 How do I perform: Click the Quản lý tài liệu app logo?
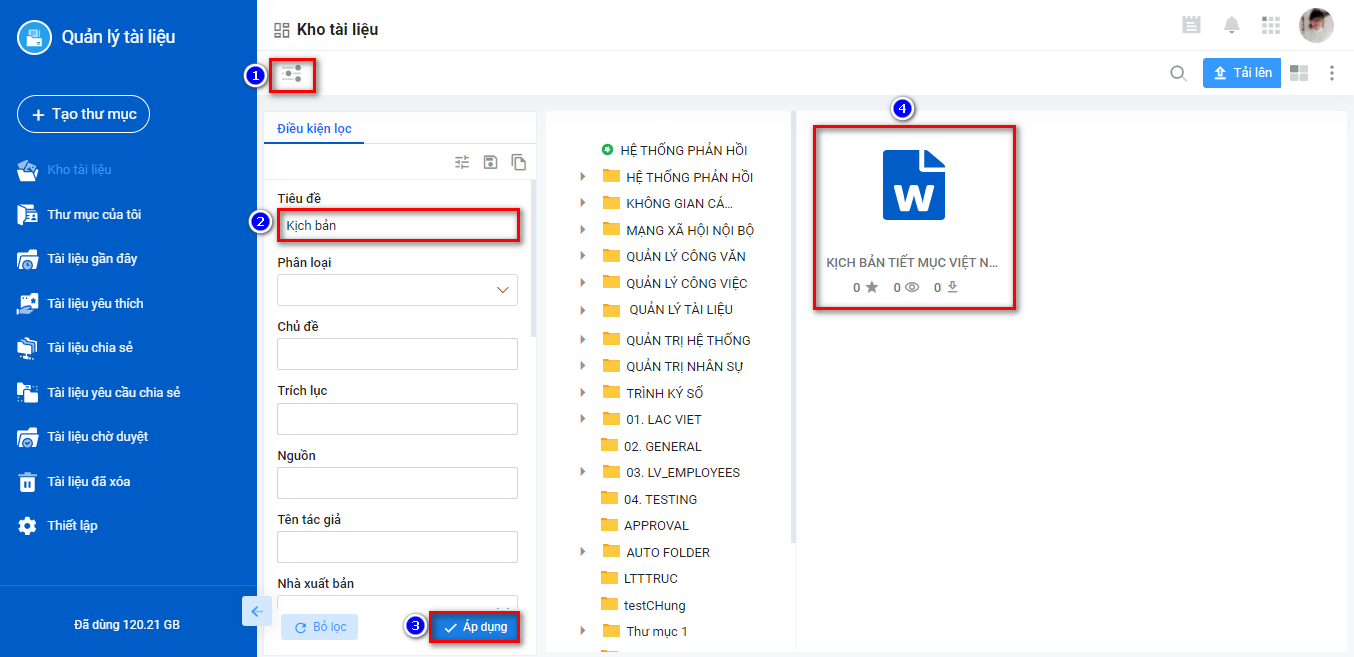[x=34, y=37]
